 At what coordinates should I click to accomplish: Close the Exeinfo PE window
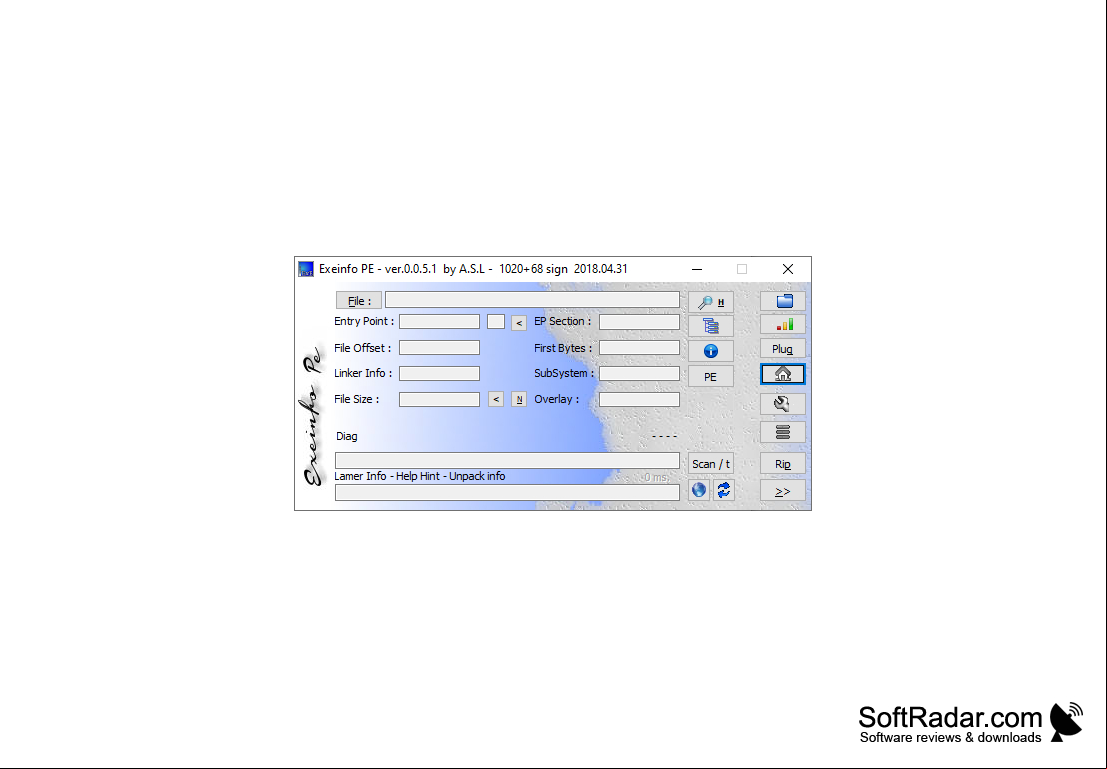pyautogui.click(x=788, y=269)
